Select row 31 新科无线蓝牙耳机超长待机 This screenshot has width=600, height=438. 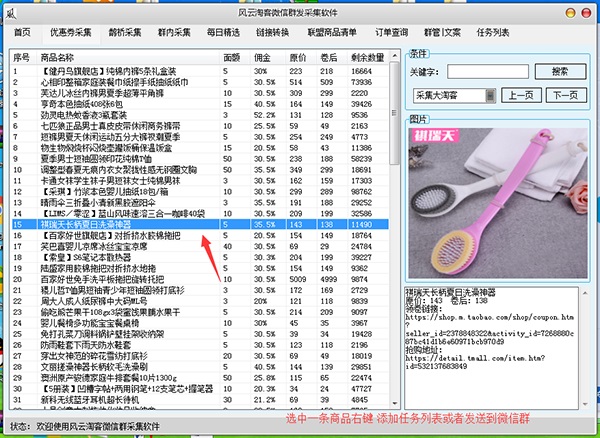click(199, 400)
